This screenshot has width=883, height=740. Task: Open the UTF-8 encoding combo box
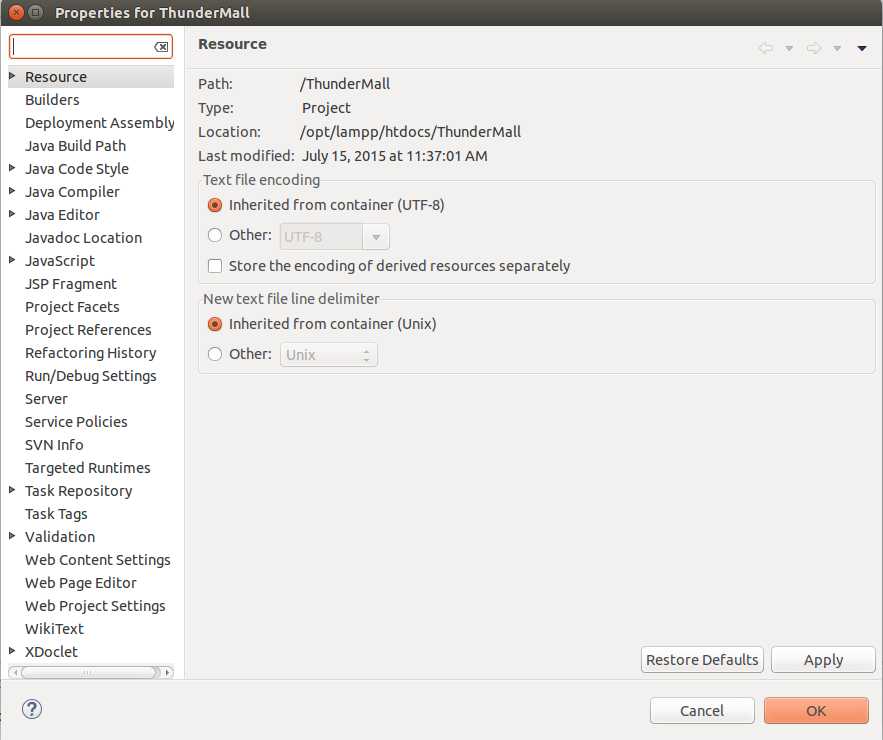(335, 237)
